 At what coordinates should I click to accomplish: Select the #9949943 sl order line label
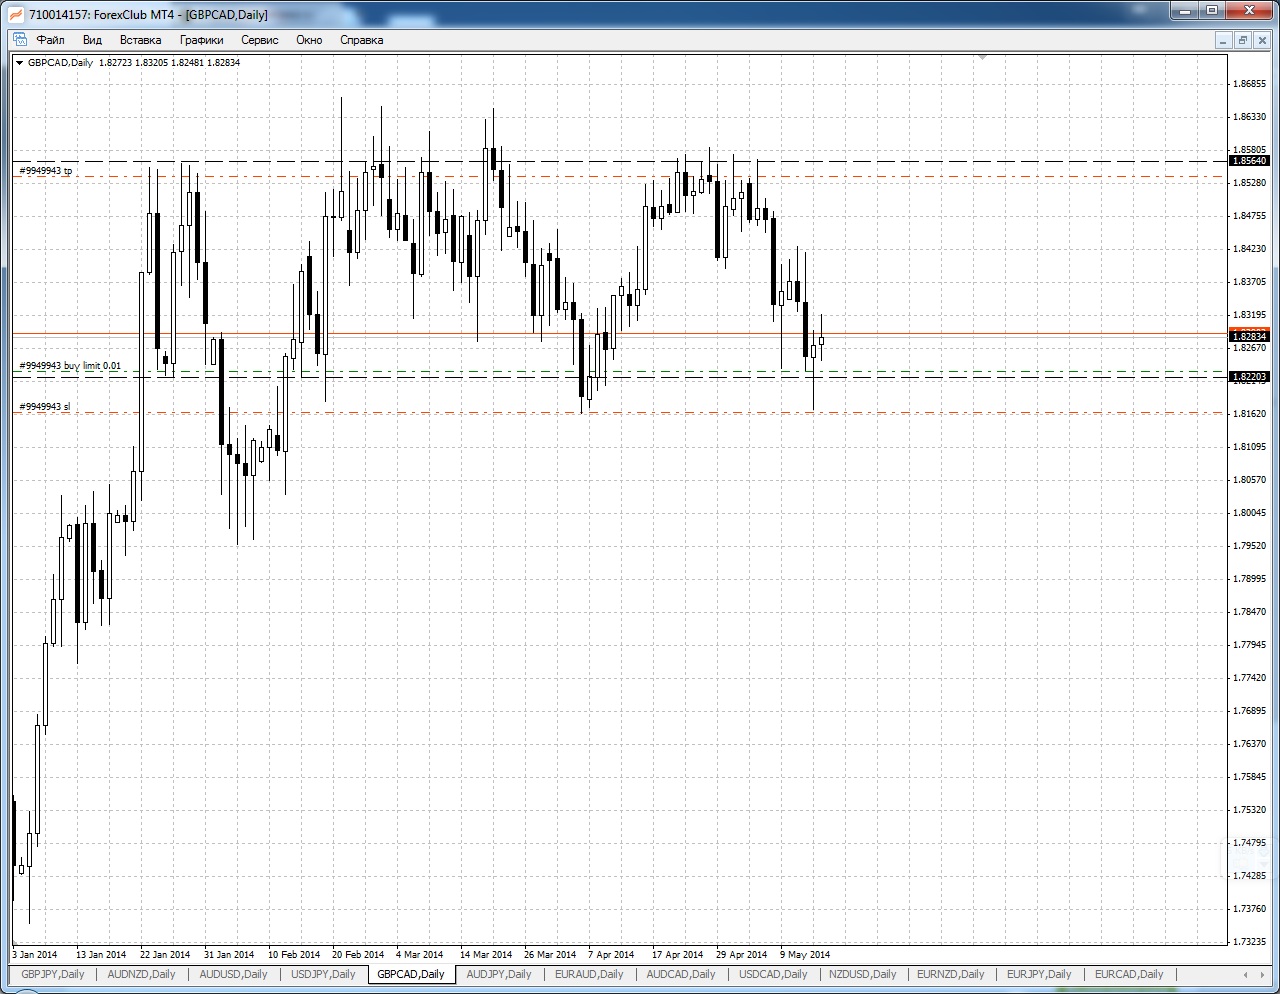point(45,407)
